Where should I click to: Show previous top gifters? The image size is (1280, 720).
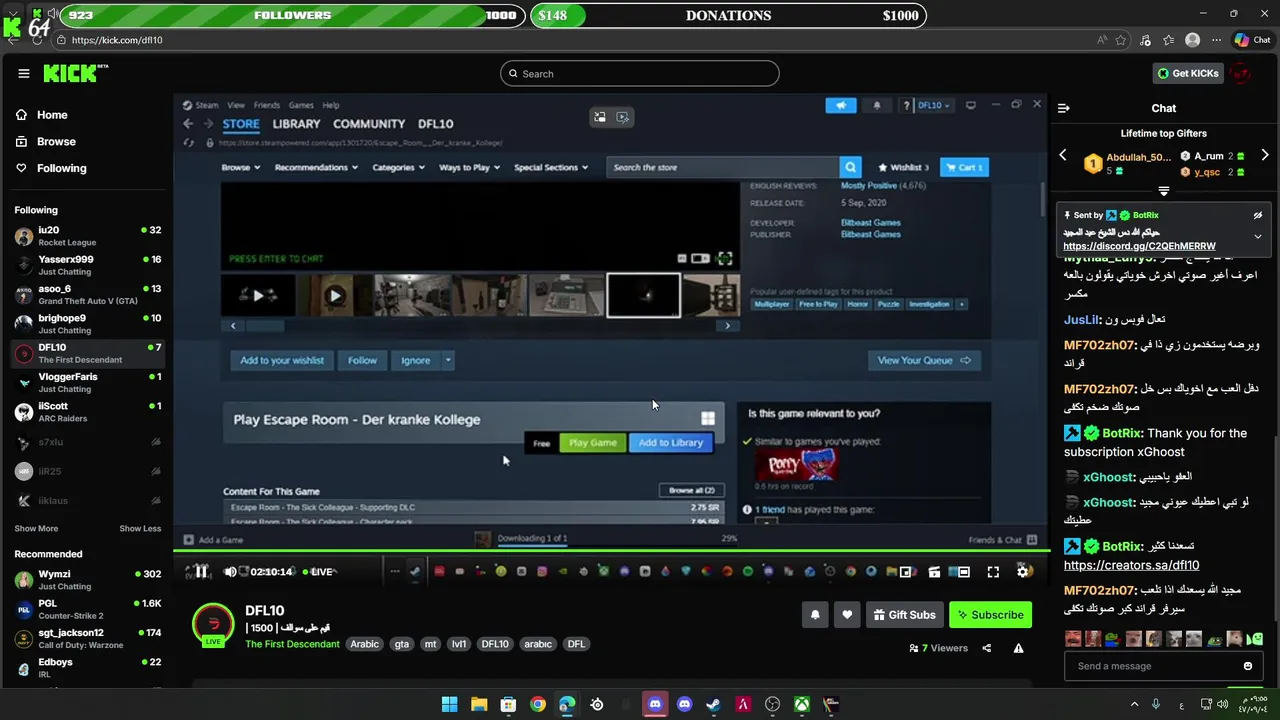point(1063,155)
